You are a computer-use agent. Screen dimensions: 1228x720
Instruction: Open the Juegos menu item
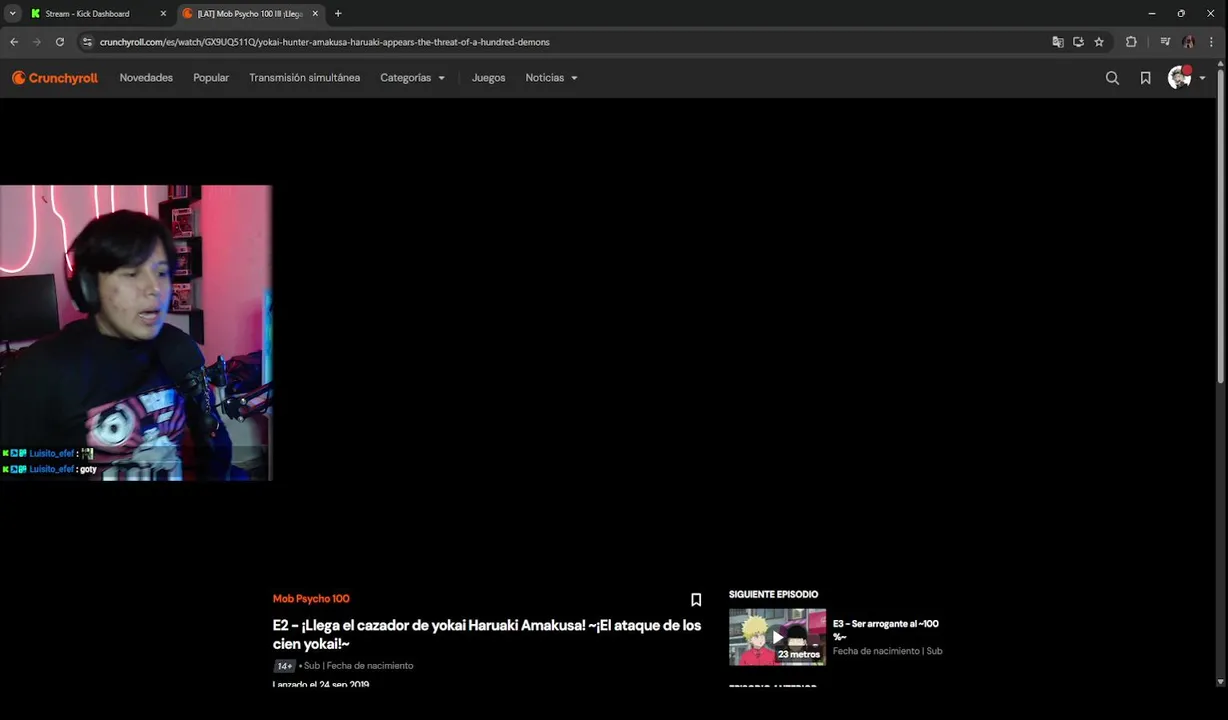click(x=488, y=78)
